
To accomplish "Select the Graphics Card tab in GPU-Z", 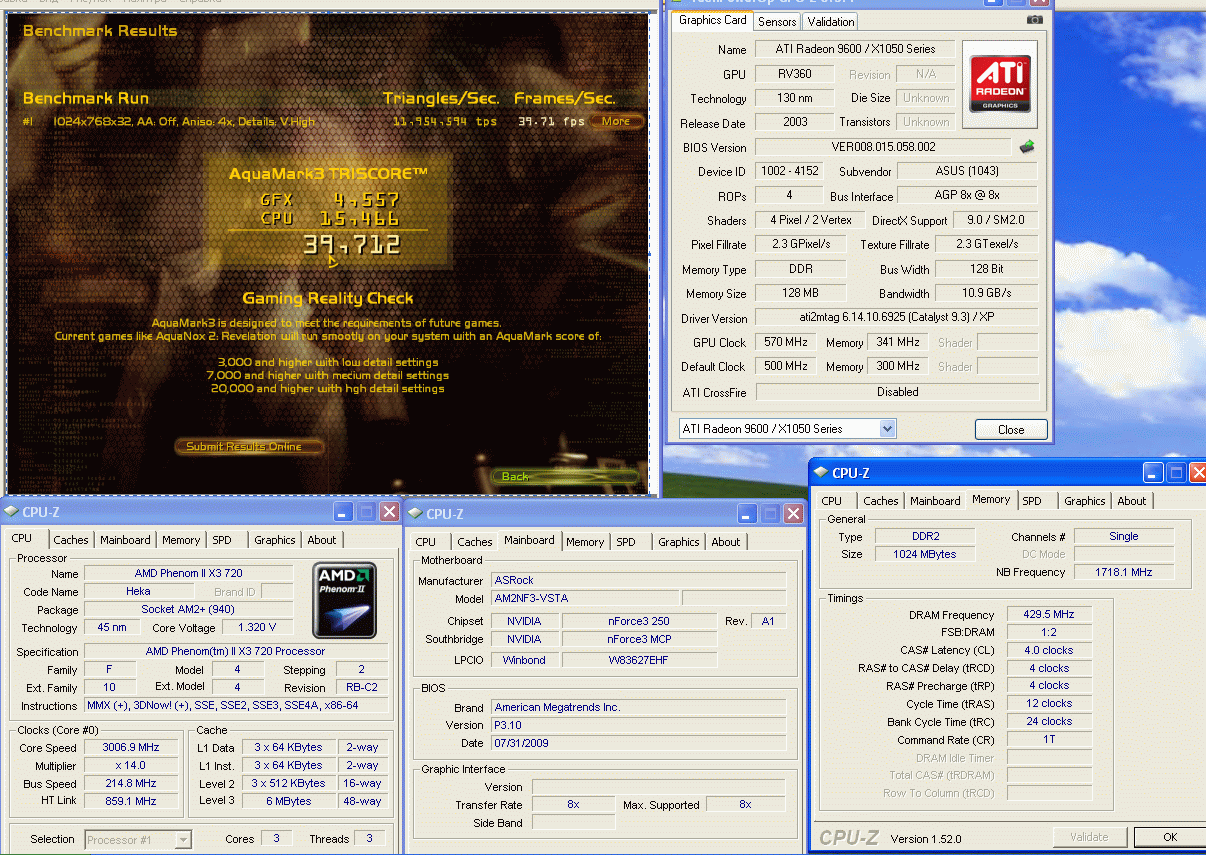I will tap(713, 20).
